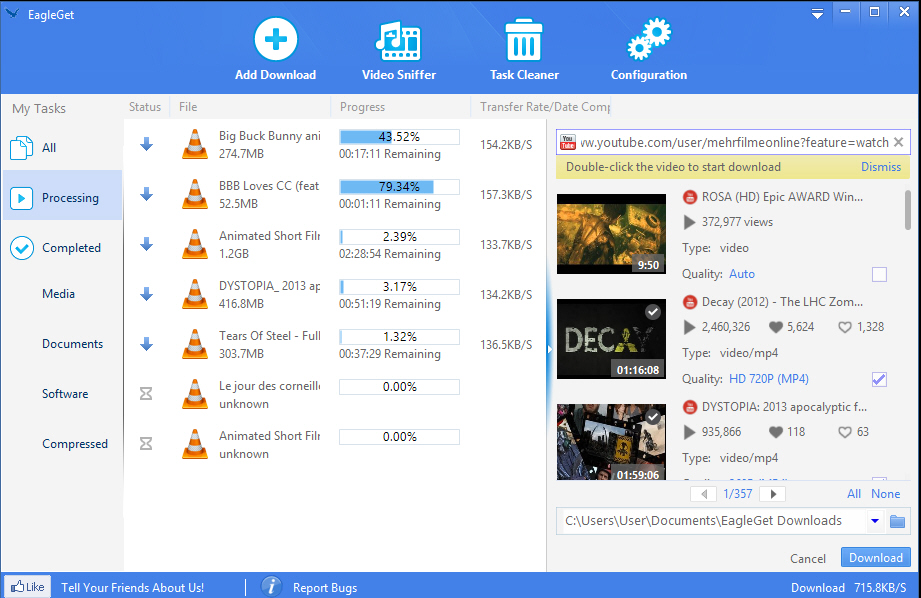This screenshot has height=598, width=921.
Task: Click the Report Bugs info icon
Action: point(271,586)
